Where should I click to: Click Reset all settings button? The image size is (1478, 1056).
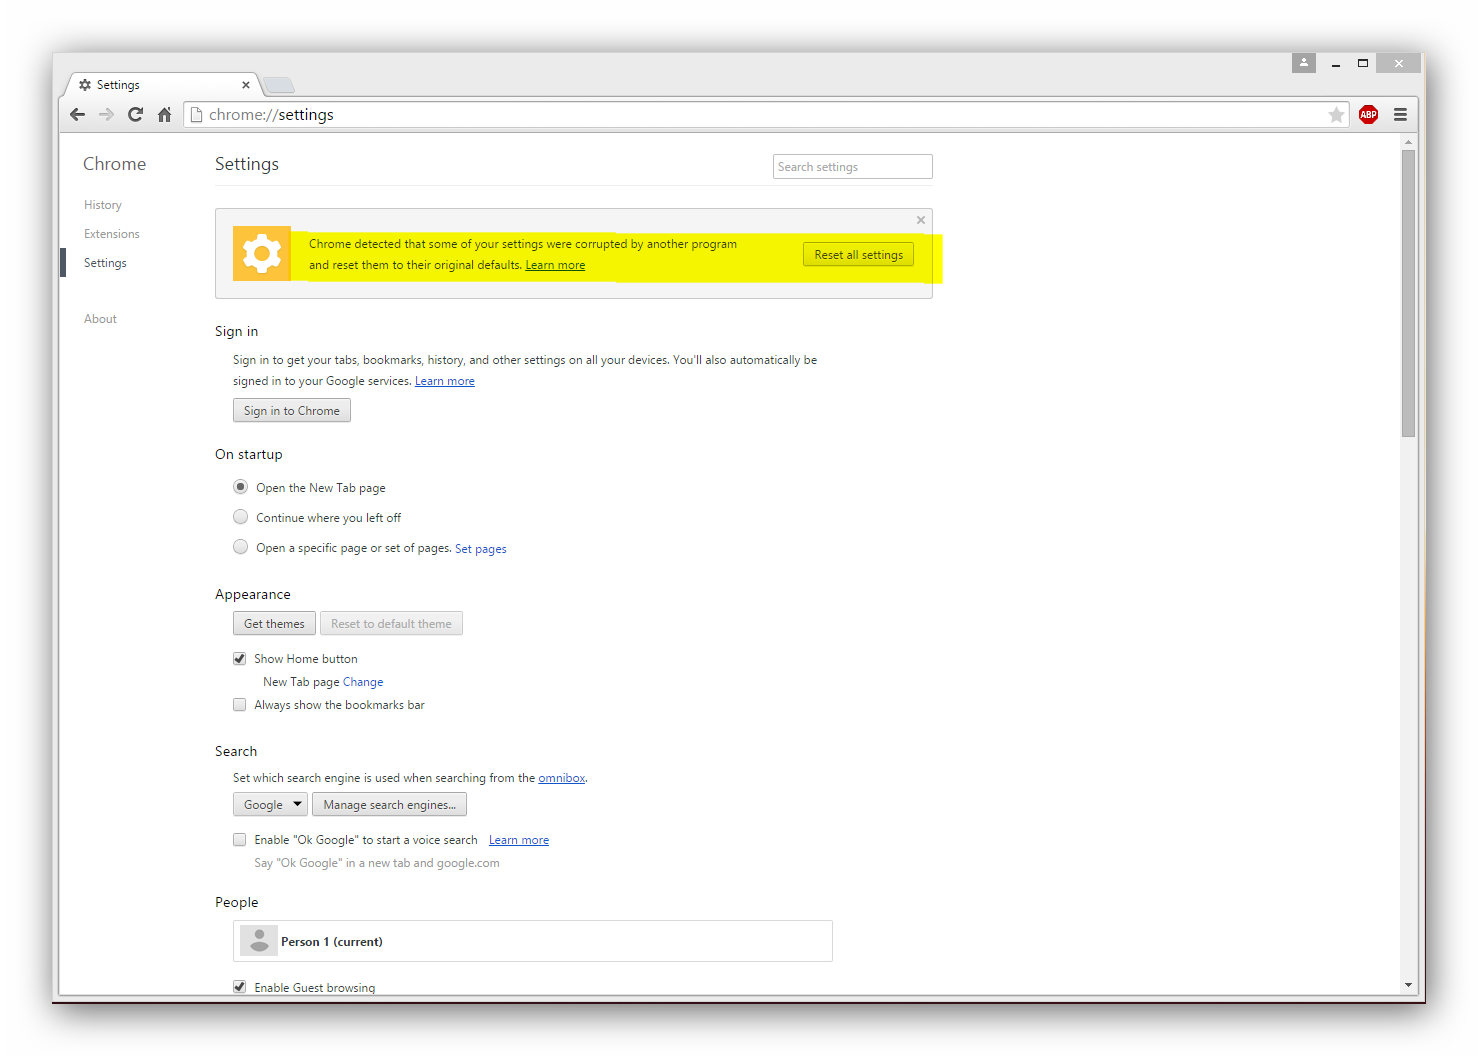click(x=858, y=255)
